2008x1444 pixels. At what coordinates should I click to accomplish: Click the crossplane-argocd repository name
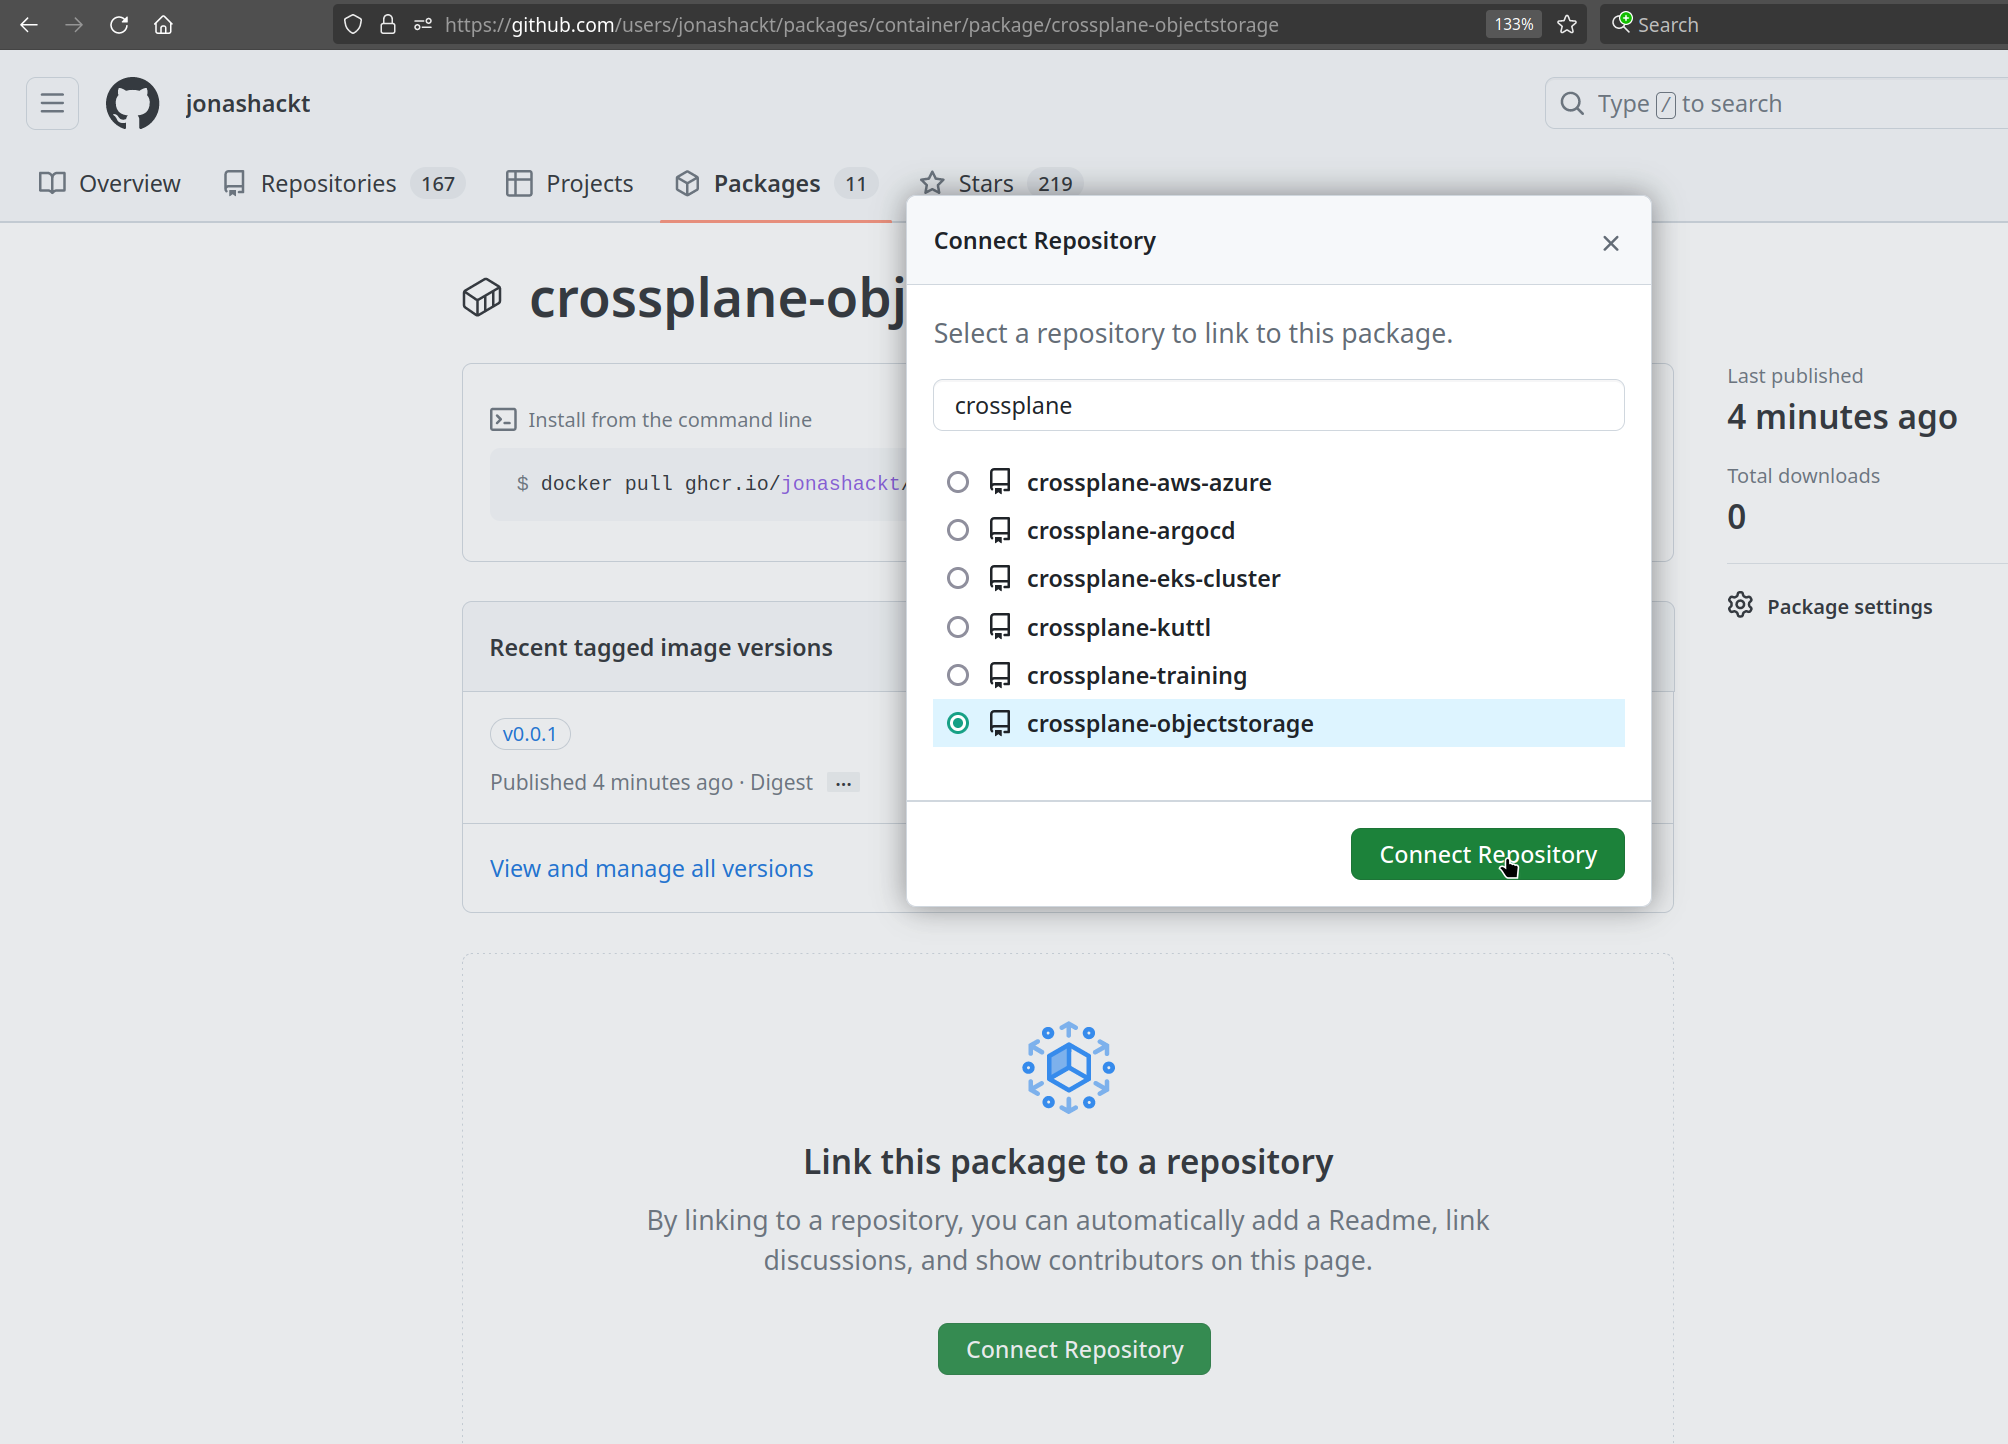1131,530
